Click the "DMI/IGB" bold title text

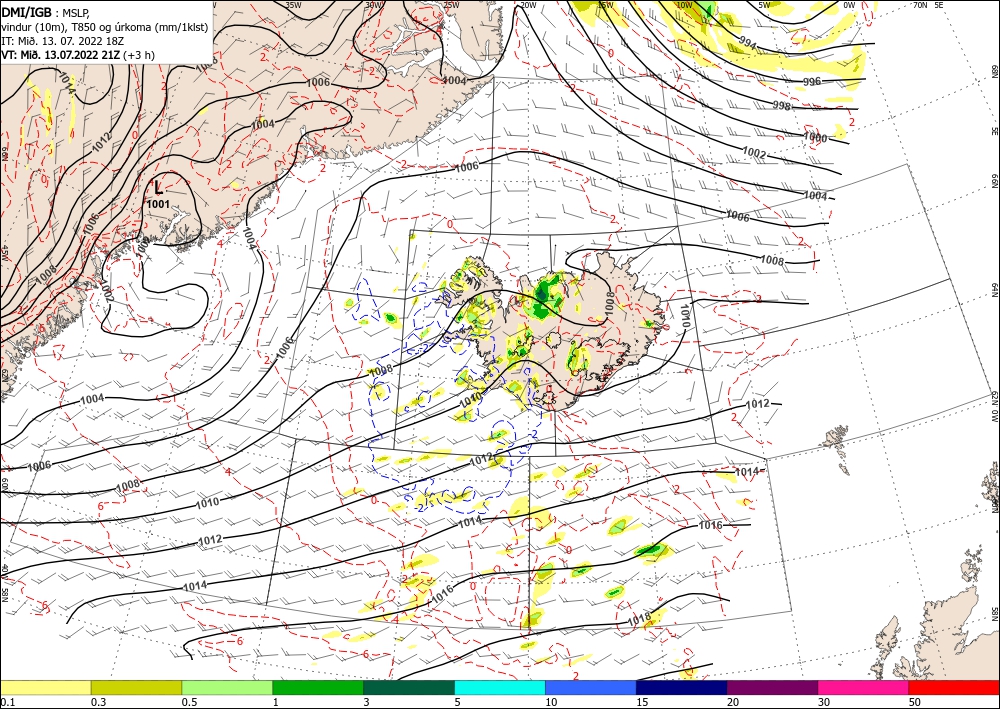coord(25,11)
